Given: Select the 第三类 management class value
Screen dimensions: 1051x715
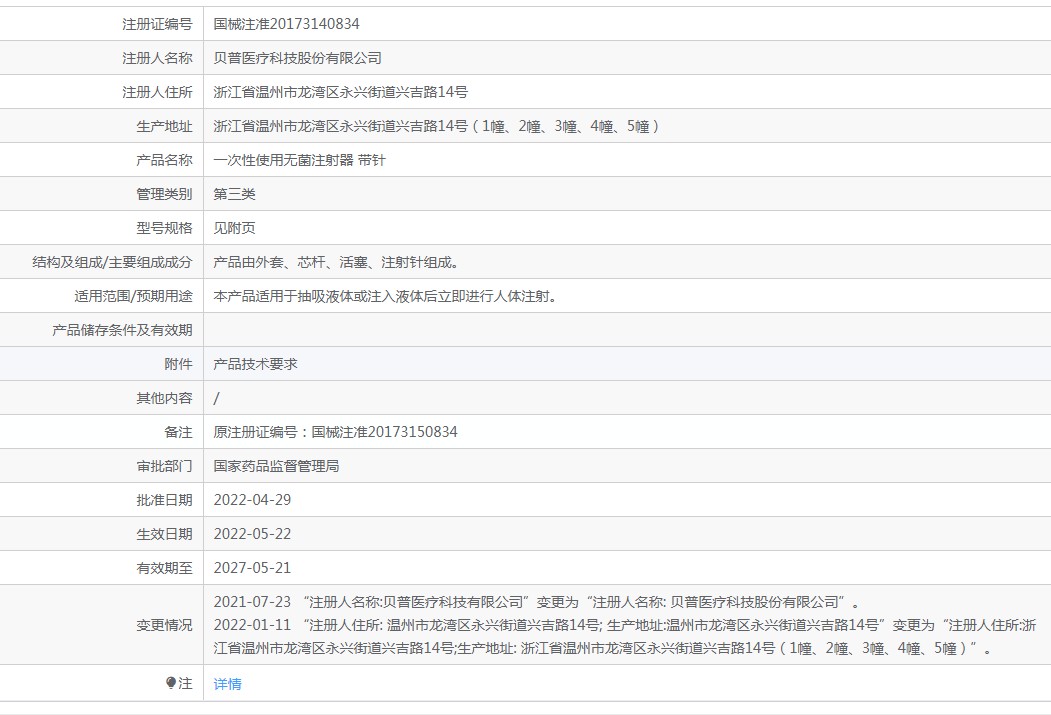Looking at the screenshot, I should click(x=235, y=194).
